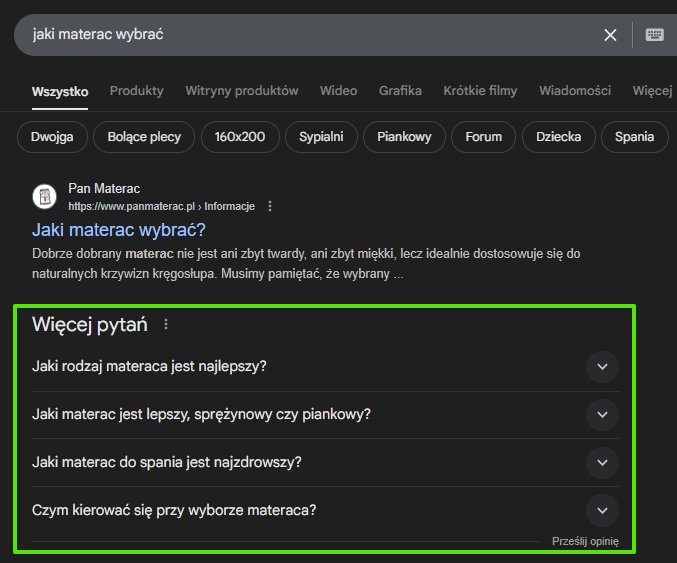Open the three-dot menu next to Pan Materac URL
This screenshot has height=563, width=677.
(270, 206)
